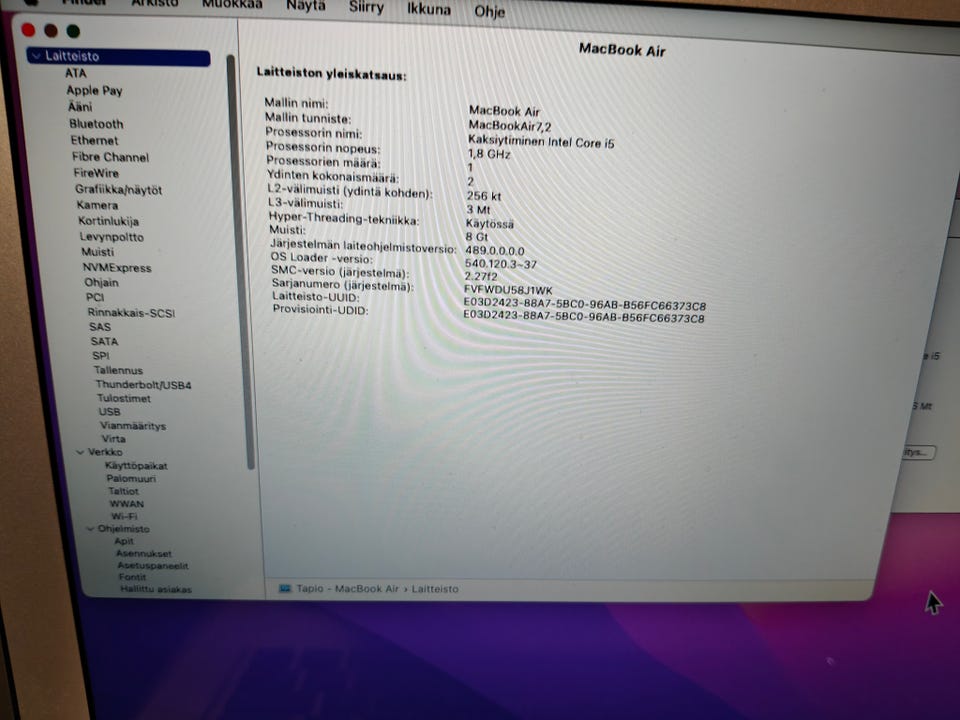
Task: Select Käyttöpaikat under Verkko
Action: pyautogui.click(x=136, y=465)
